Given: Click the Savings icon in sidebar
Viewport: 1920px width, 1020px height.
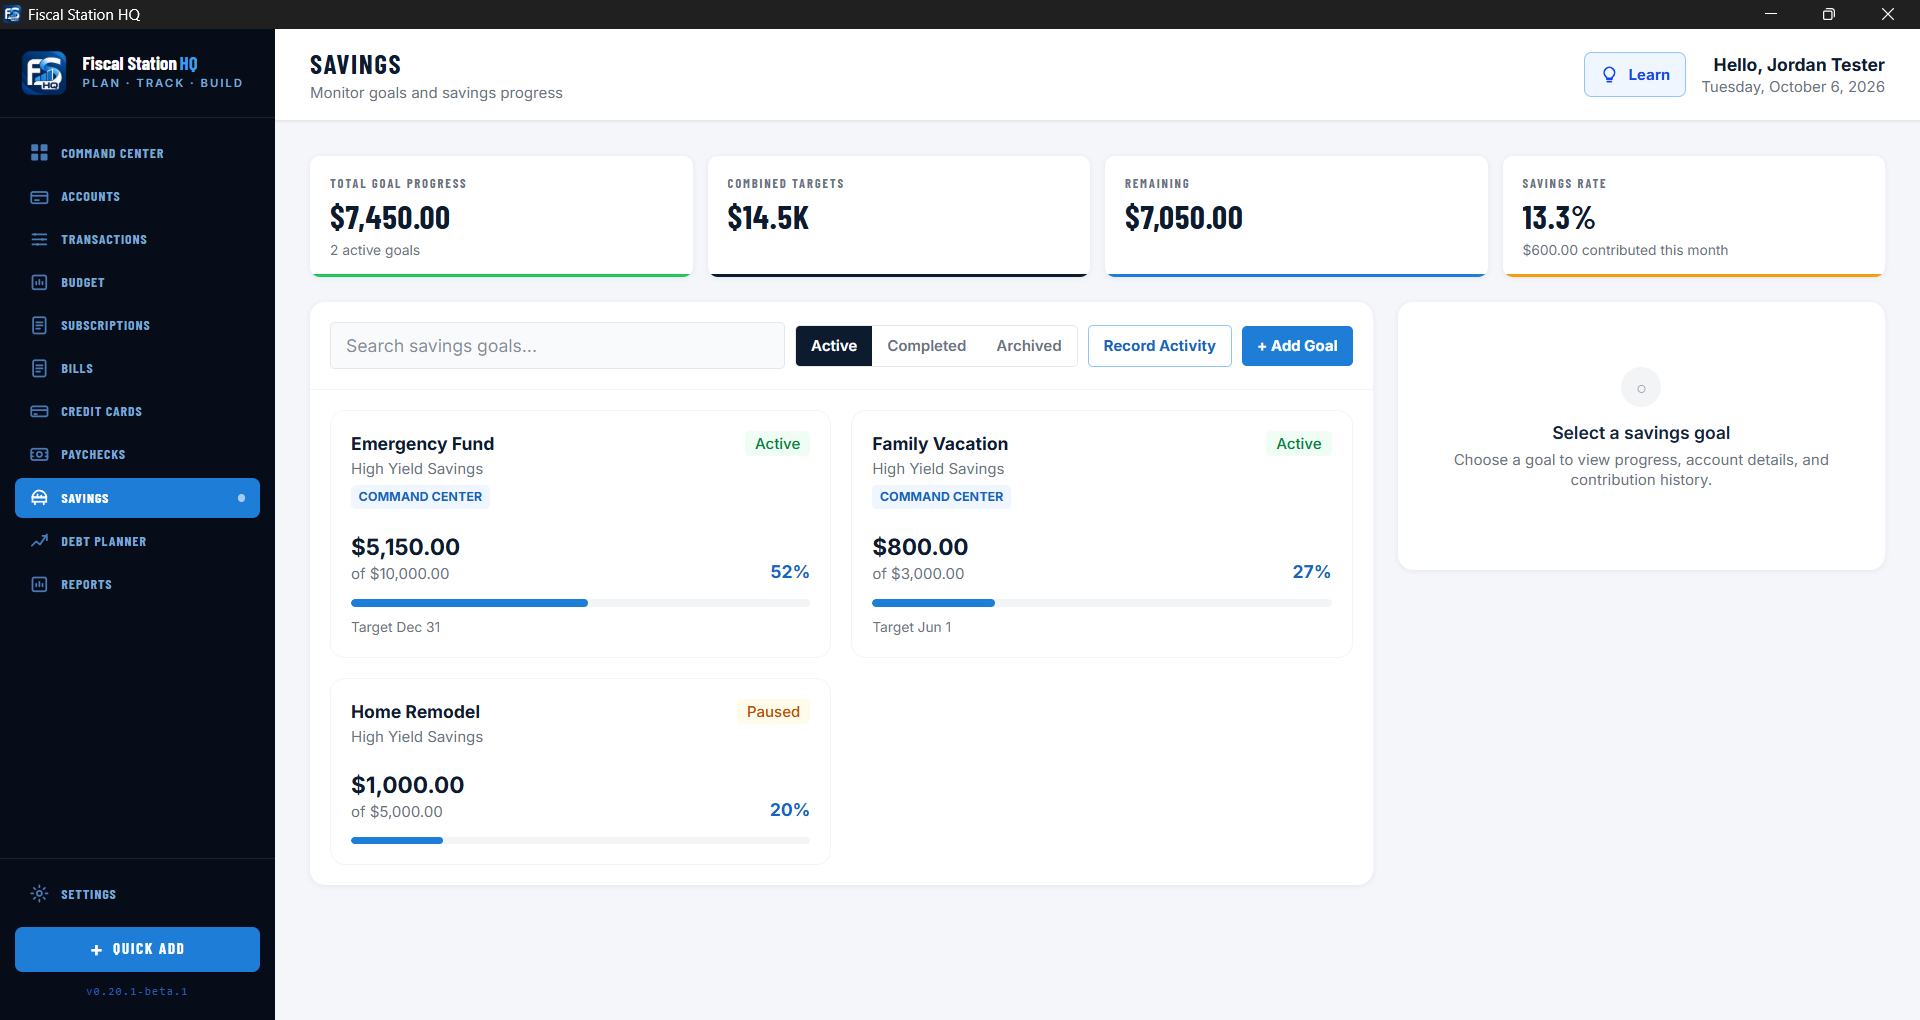Looking at the screenshot, I should pyautogui.click(x=39, y=498).
